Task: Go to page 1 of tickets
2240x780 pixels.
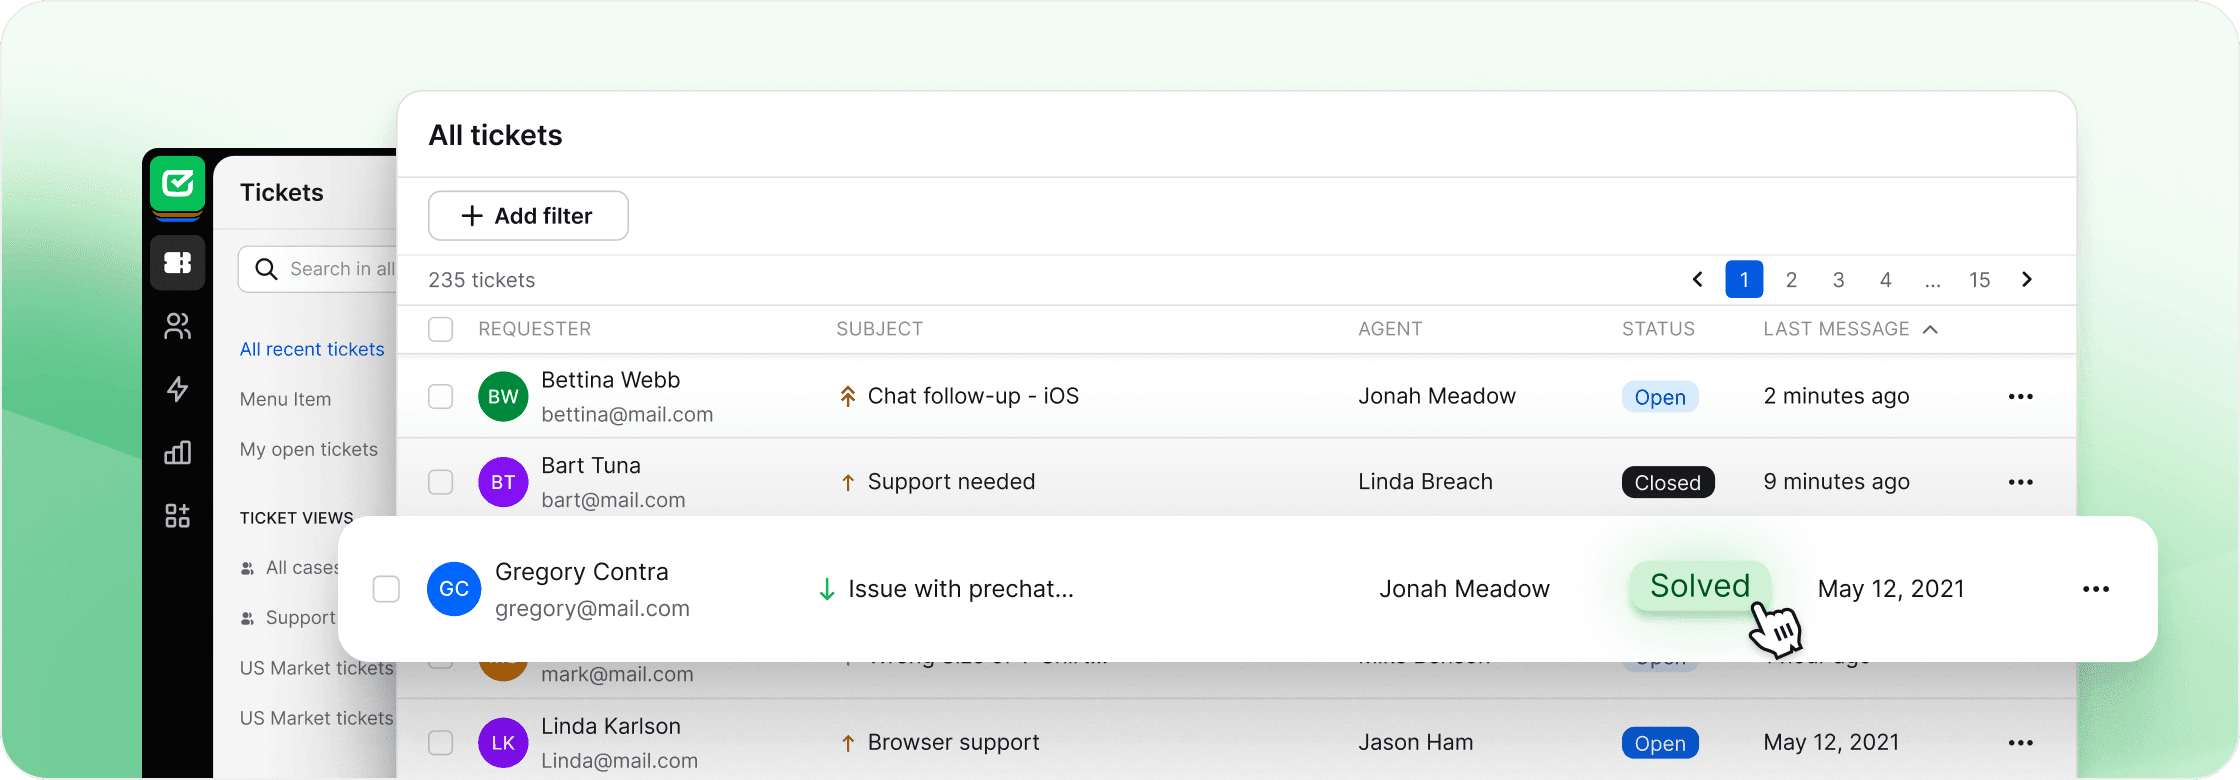Action: 1744,280
